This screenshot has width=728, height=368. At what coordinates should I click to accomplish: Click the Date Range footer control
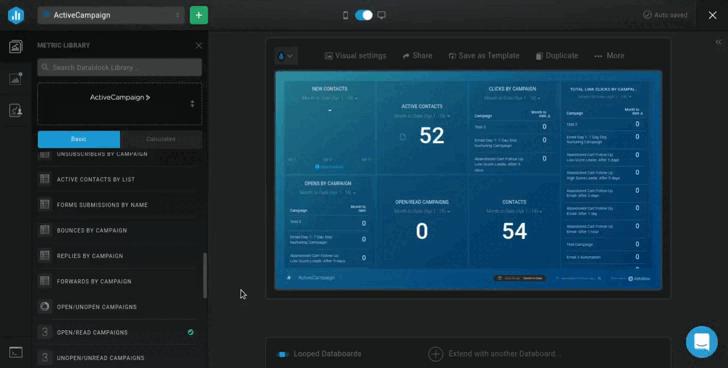520,278
